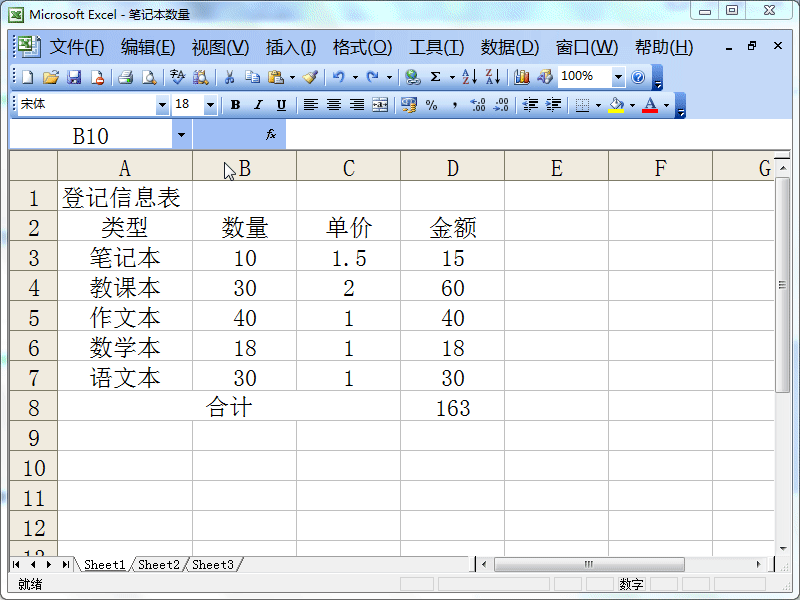Insert an AutoSum formula
800x600 pixels.
435,77
